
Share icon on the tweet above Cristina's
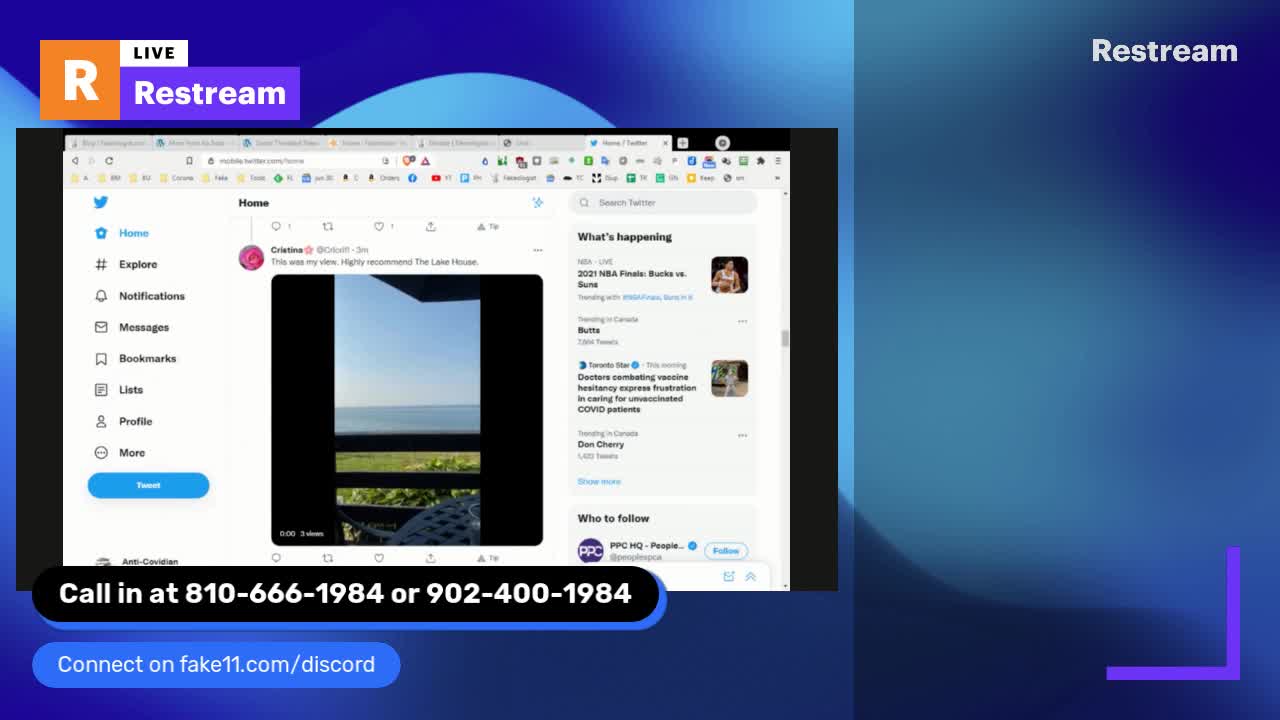(x=430, y=227)
